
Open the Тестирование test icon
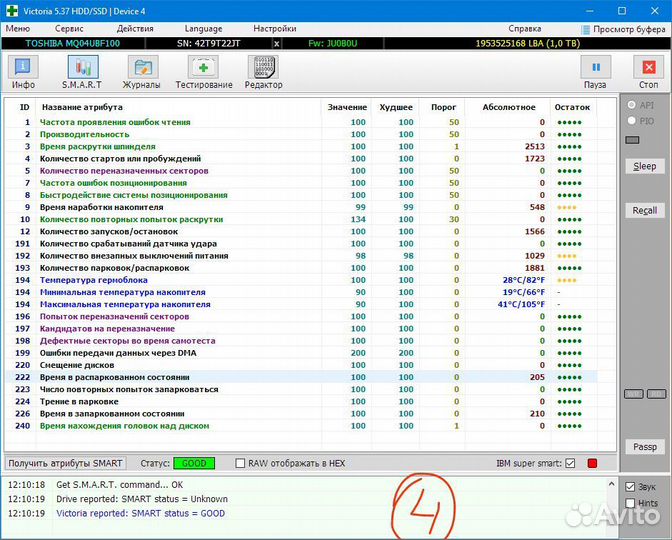click(204, 71)
